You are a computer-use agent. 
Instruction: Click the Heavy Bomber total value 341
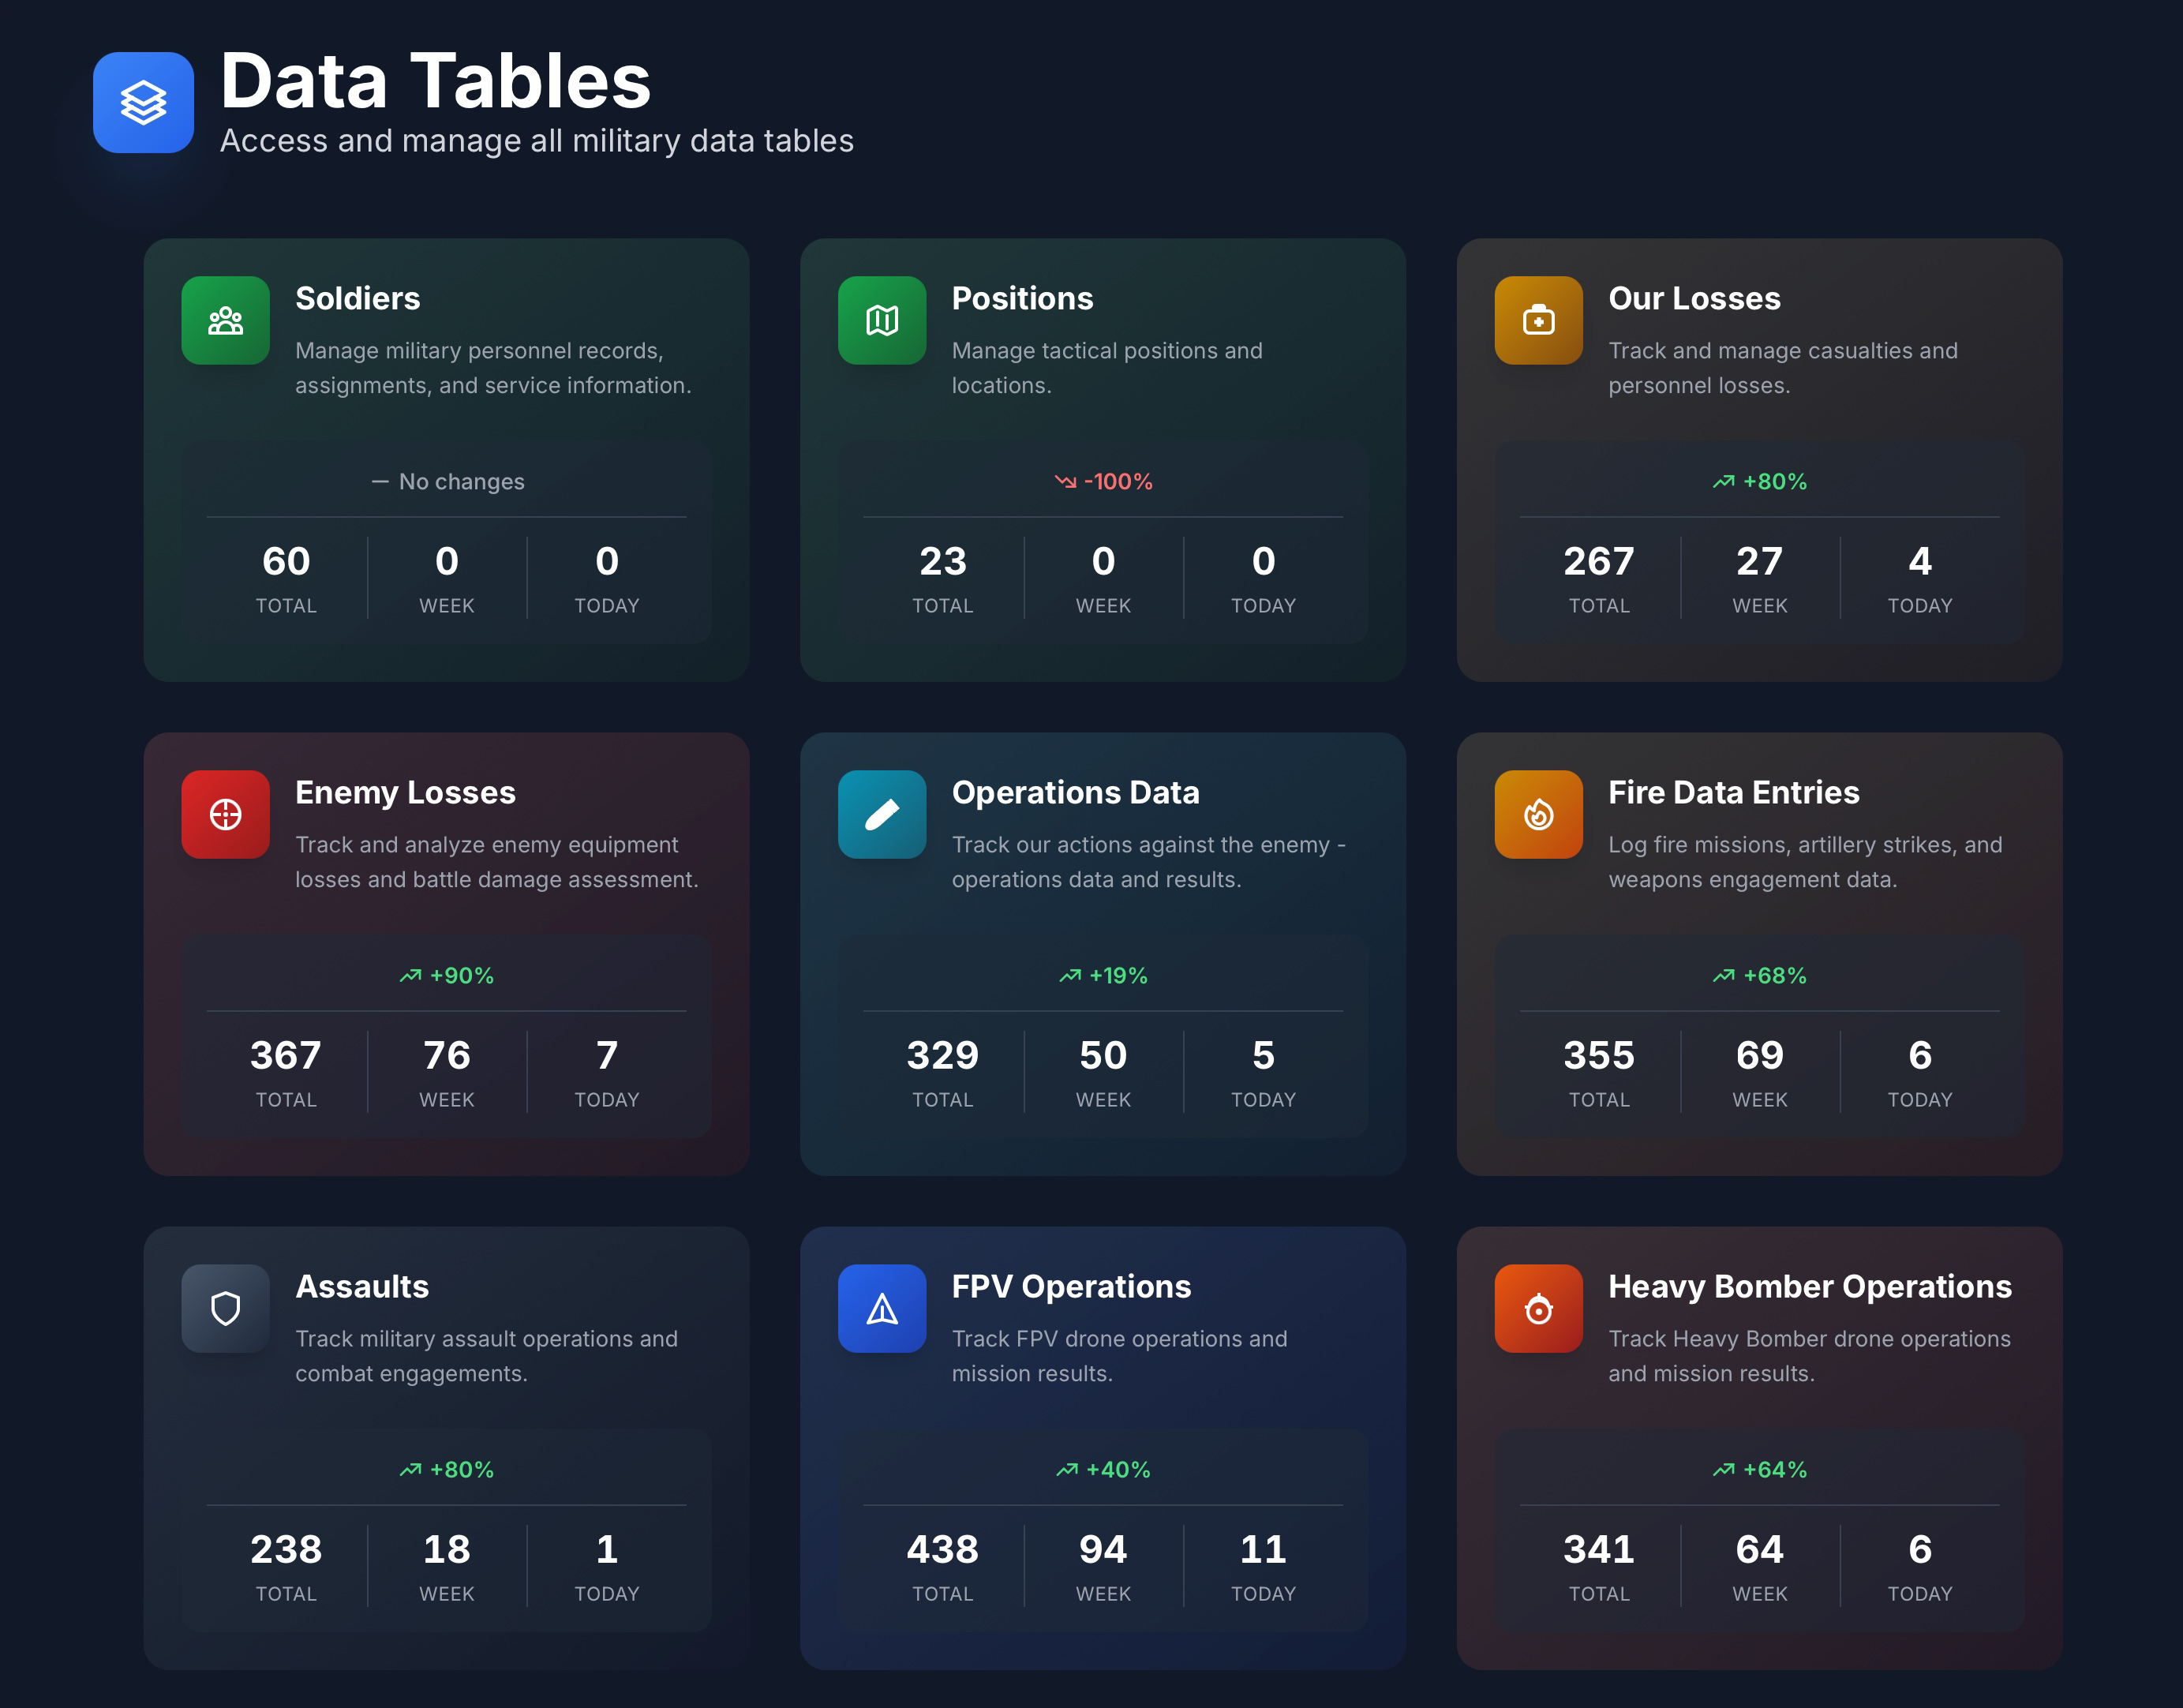(x=1599, y=1549)
